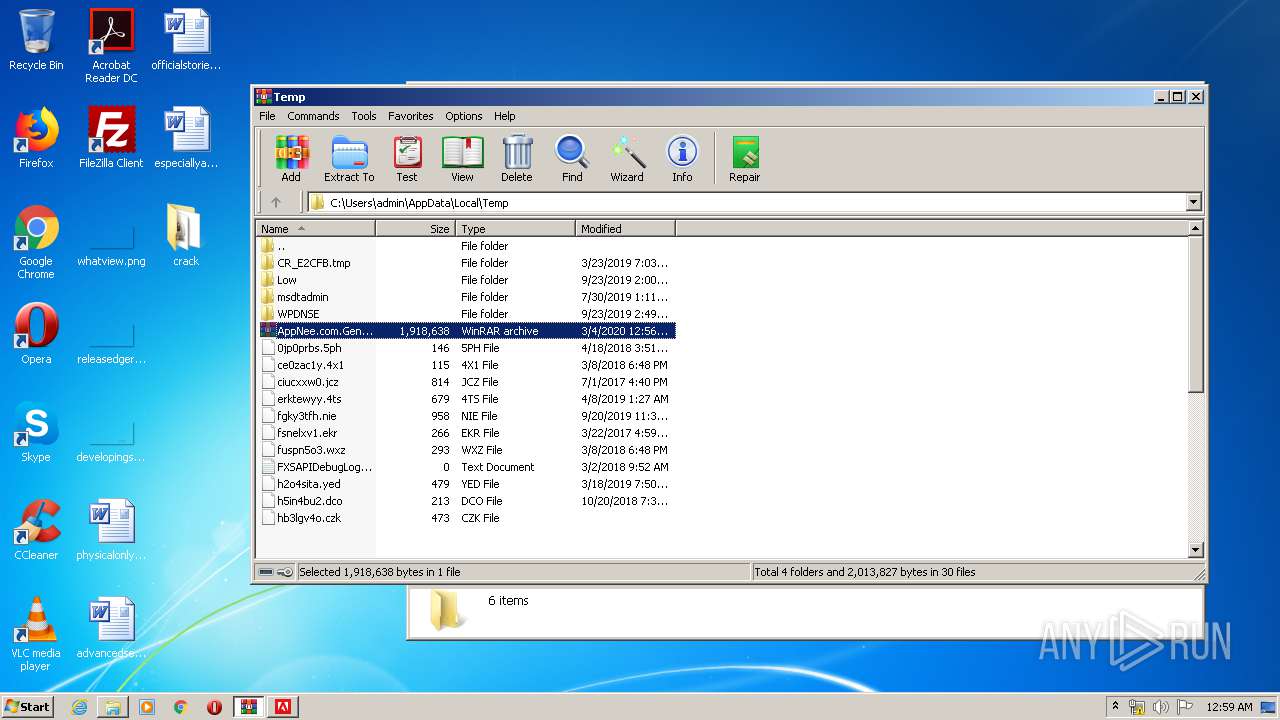Open the File menu
Viewport: 1280px width, 720px height.
pyautogui.click(x=268, y=116)
